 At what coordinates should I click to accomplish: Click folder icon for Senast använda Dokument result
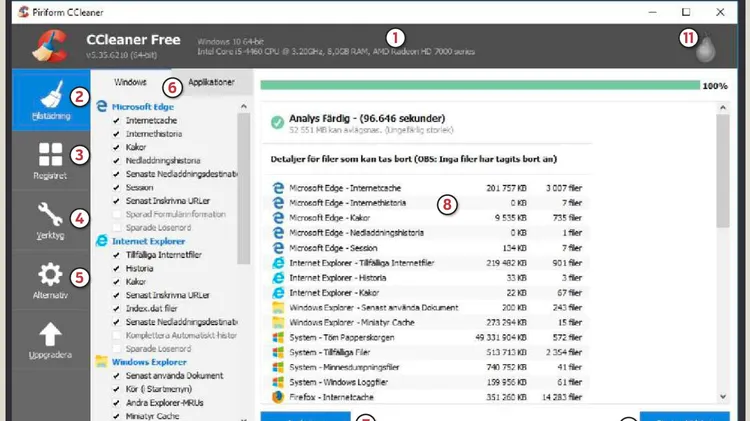pyautogui.click(x=278, y=307)
